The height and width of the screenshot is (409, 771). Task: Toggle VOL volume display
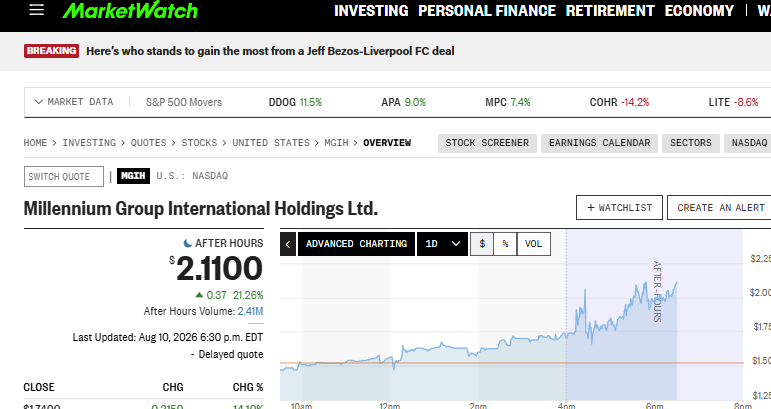pyautogui.click(x=534, y=244)
